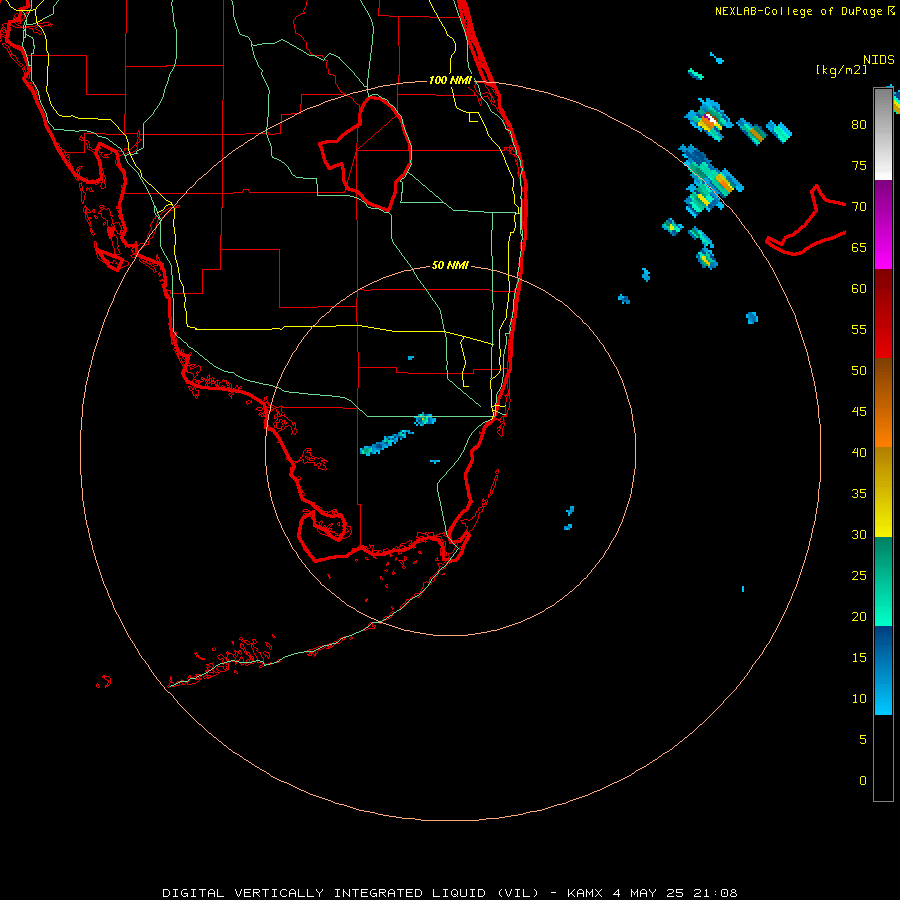Select the 10 value on the scale
This screenshot has width=900, height=900.
tap(859, 699)
